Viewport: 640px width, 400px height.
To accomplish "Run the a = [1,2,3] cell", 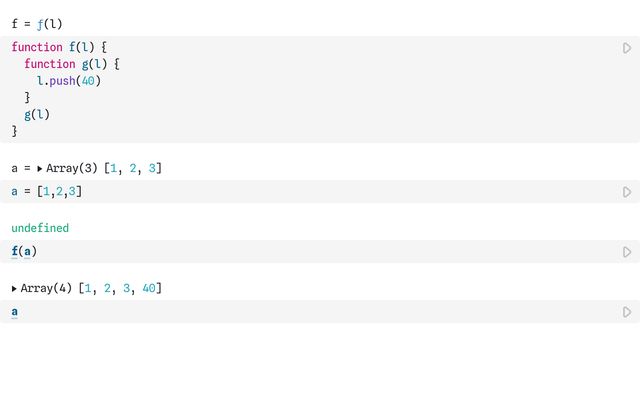I will pos(627,192).
